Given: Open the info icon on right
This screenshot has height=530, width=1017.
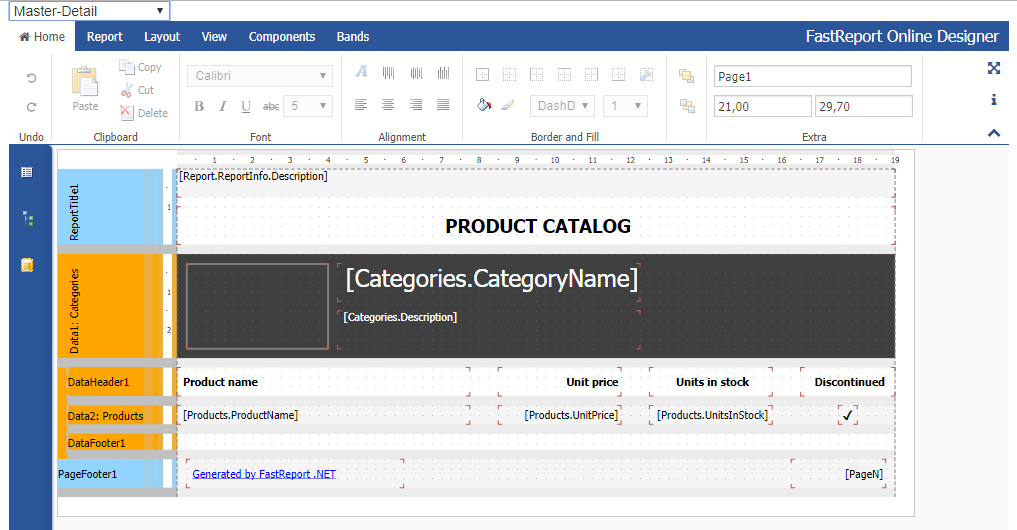Looking at the screenshot, I should point(994,99).
